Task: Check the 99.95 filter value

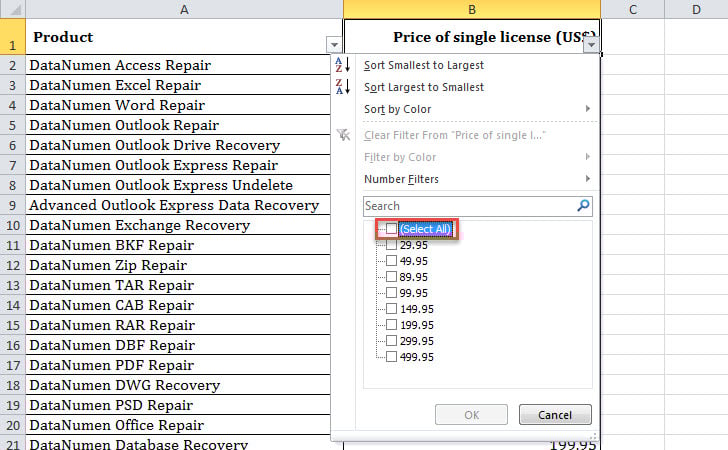Action: tap(391, 293)
